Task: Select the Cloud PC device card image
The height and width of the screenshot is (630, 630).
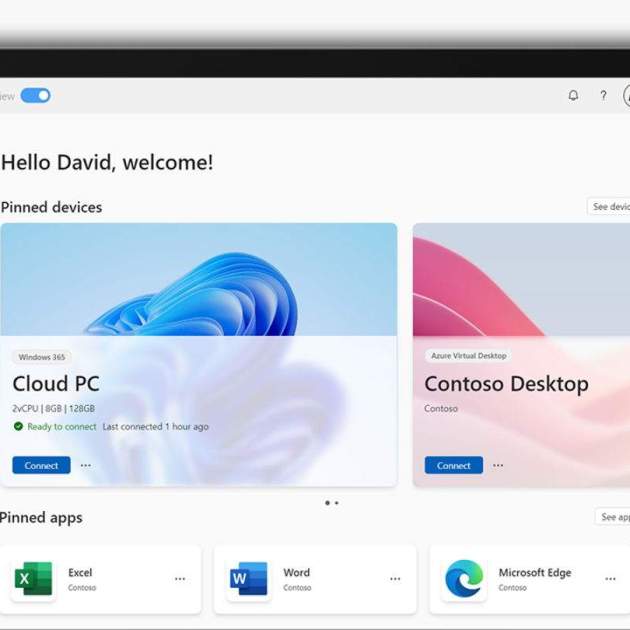Action: pyautogui.click(x=198, y=280)
